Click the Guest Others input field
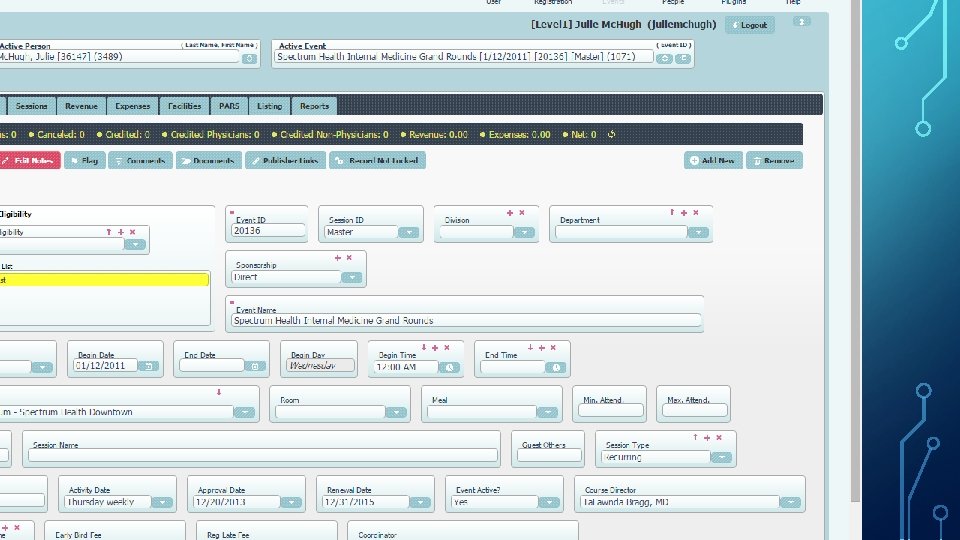 click(549, 456)
